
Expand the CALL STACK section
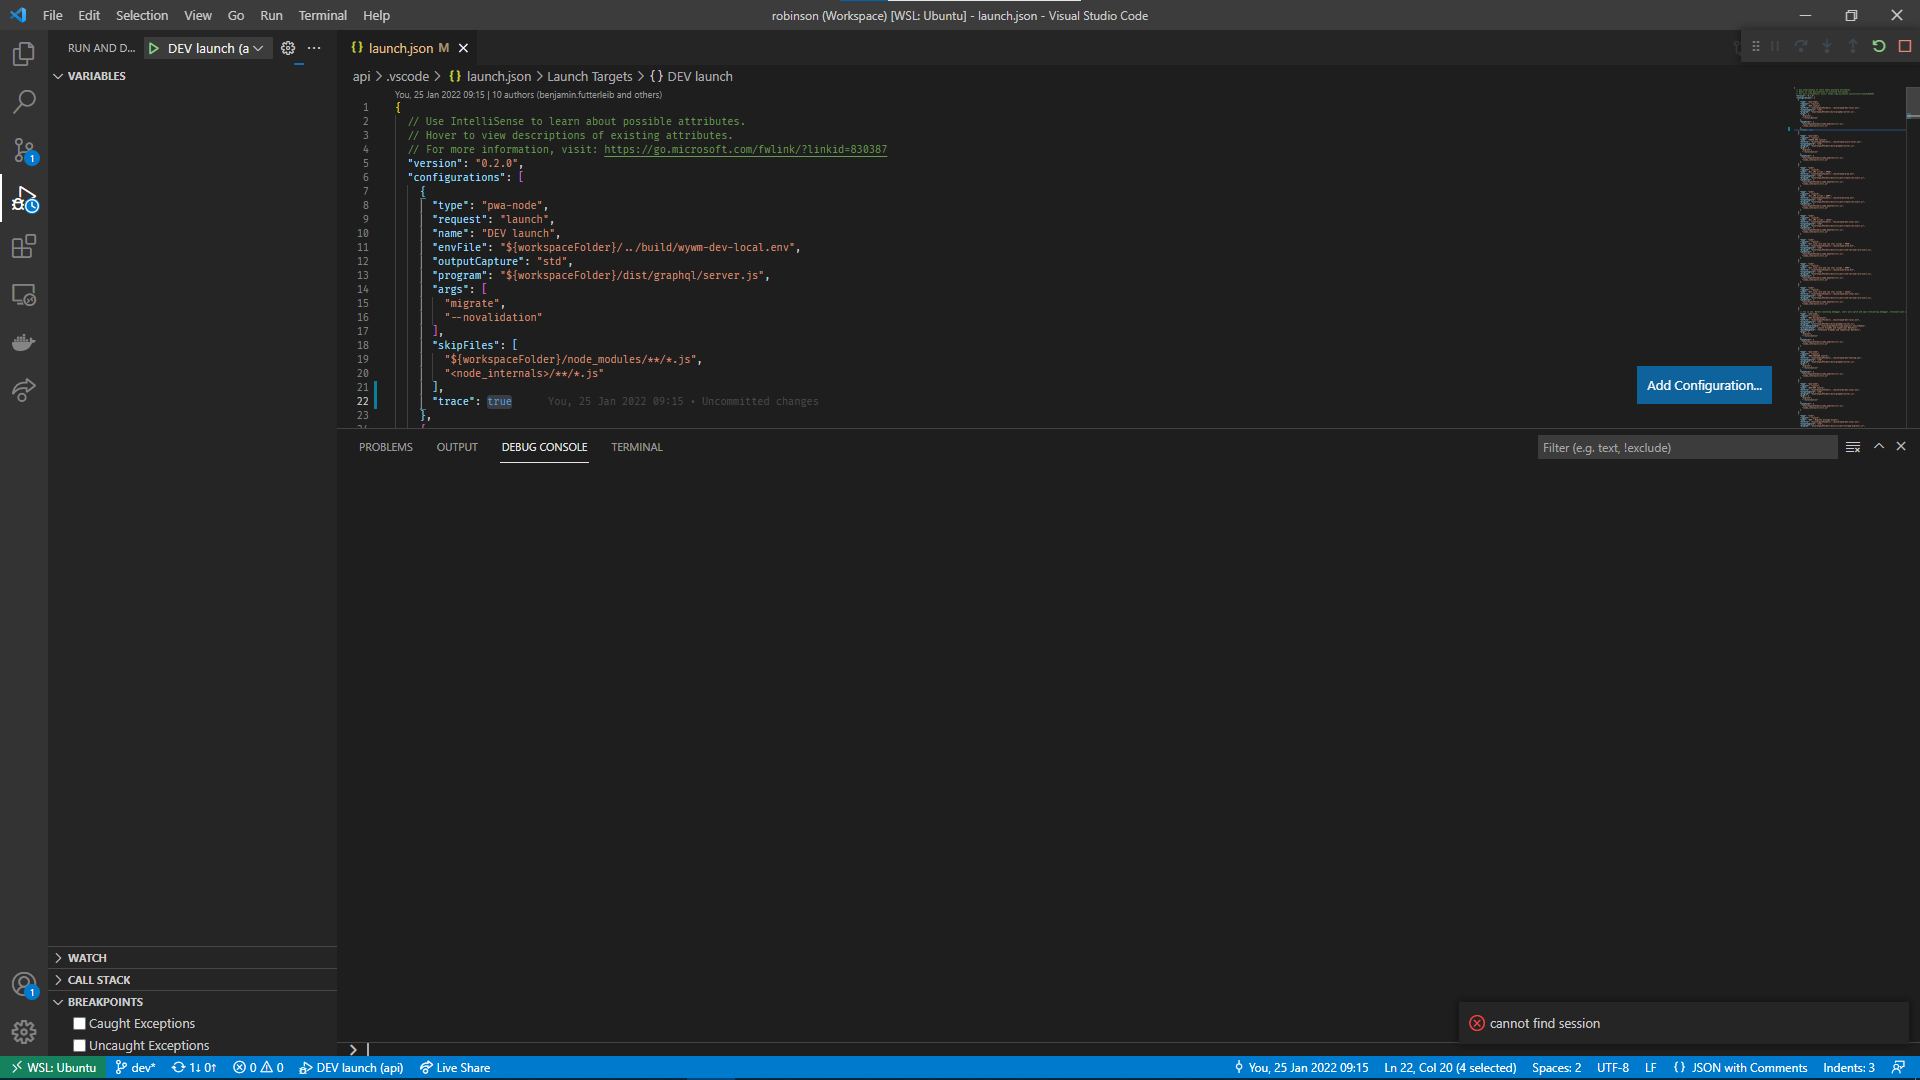pos(98,980)
